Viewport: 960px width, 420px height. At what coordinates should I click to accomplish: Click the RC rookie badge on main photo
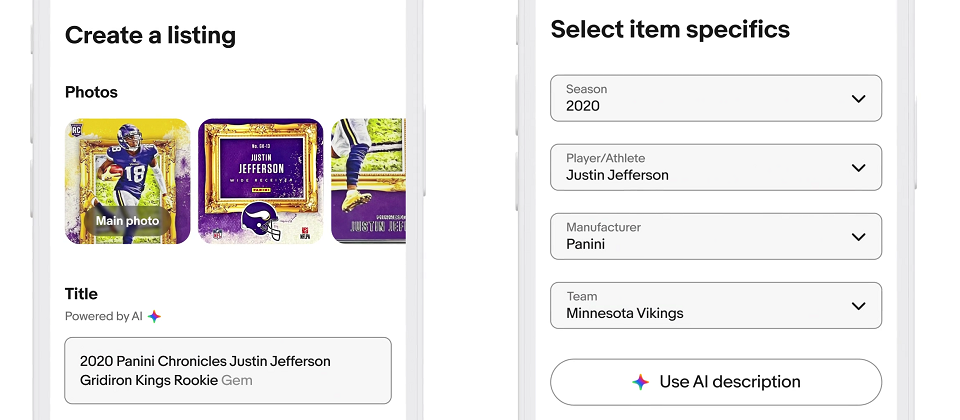point(77,129)
